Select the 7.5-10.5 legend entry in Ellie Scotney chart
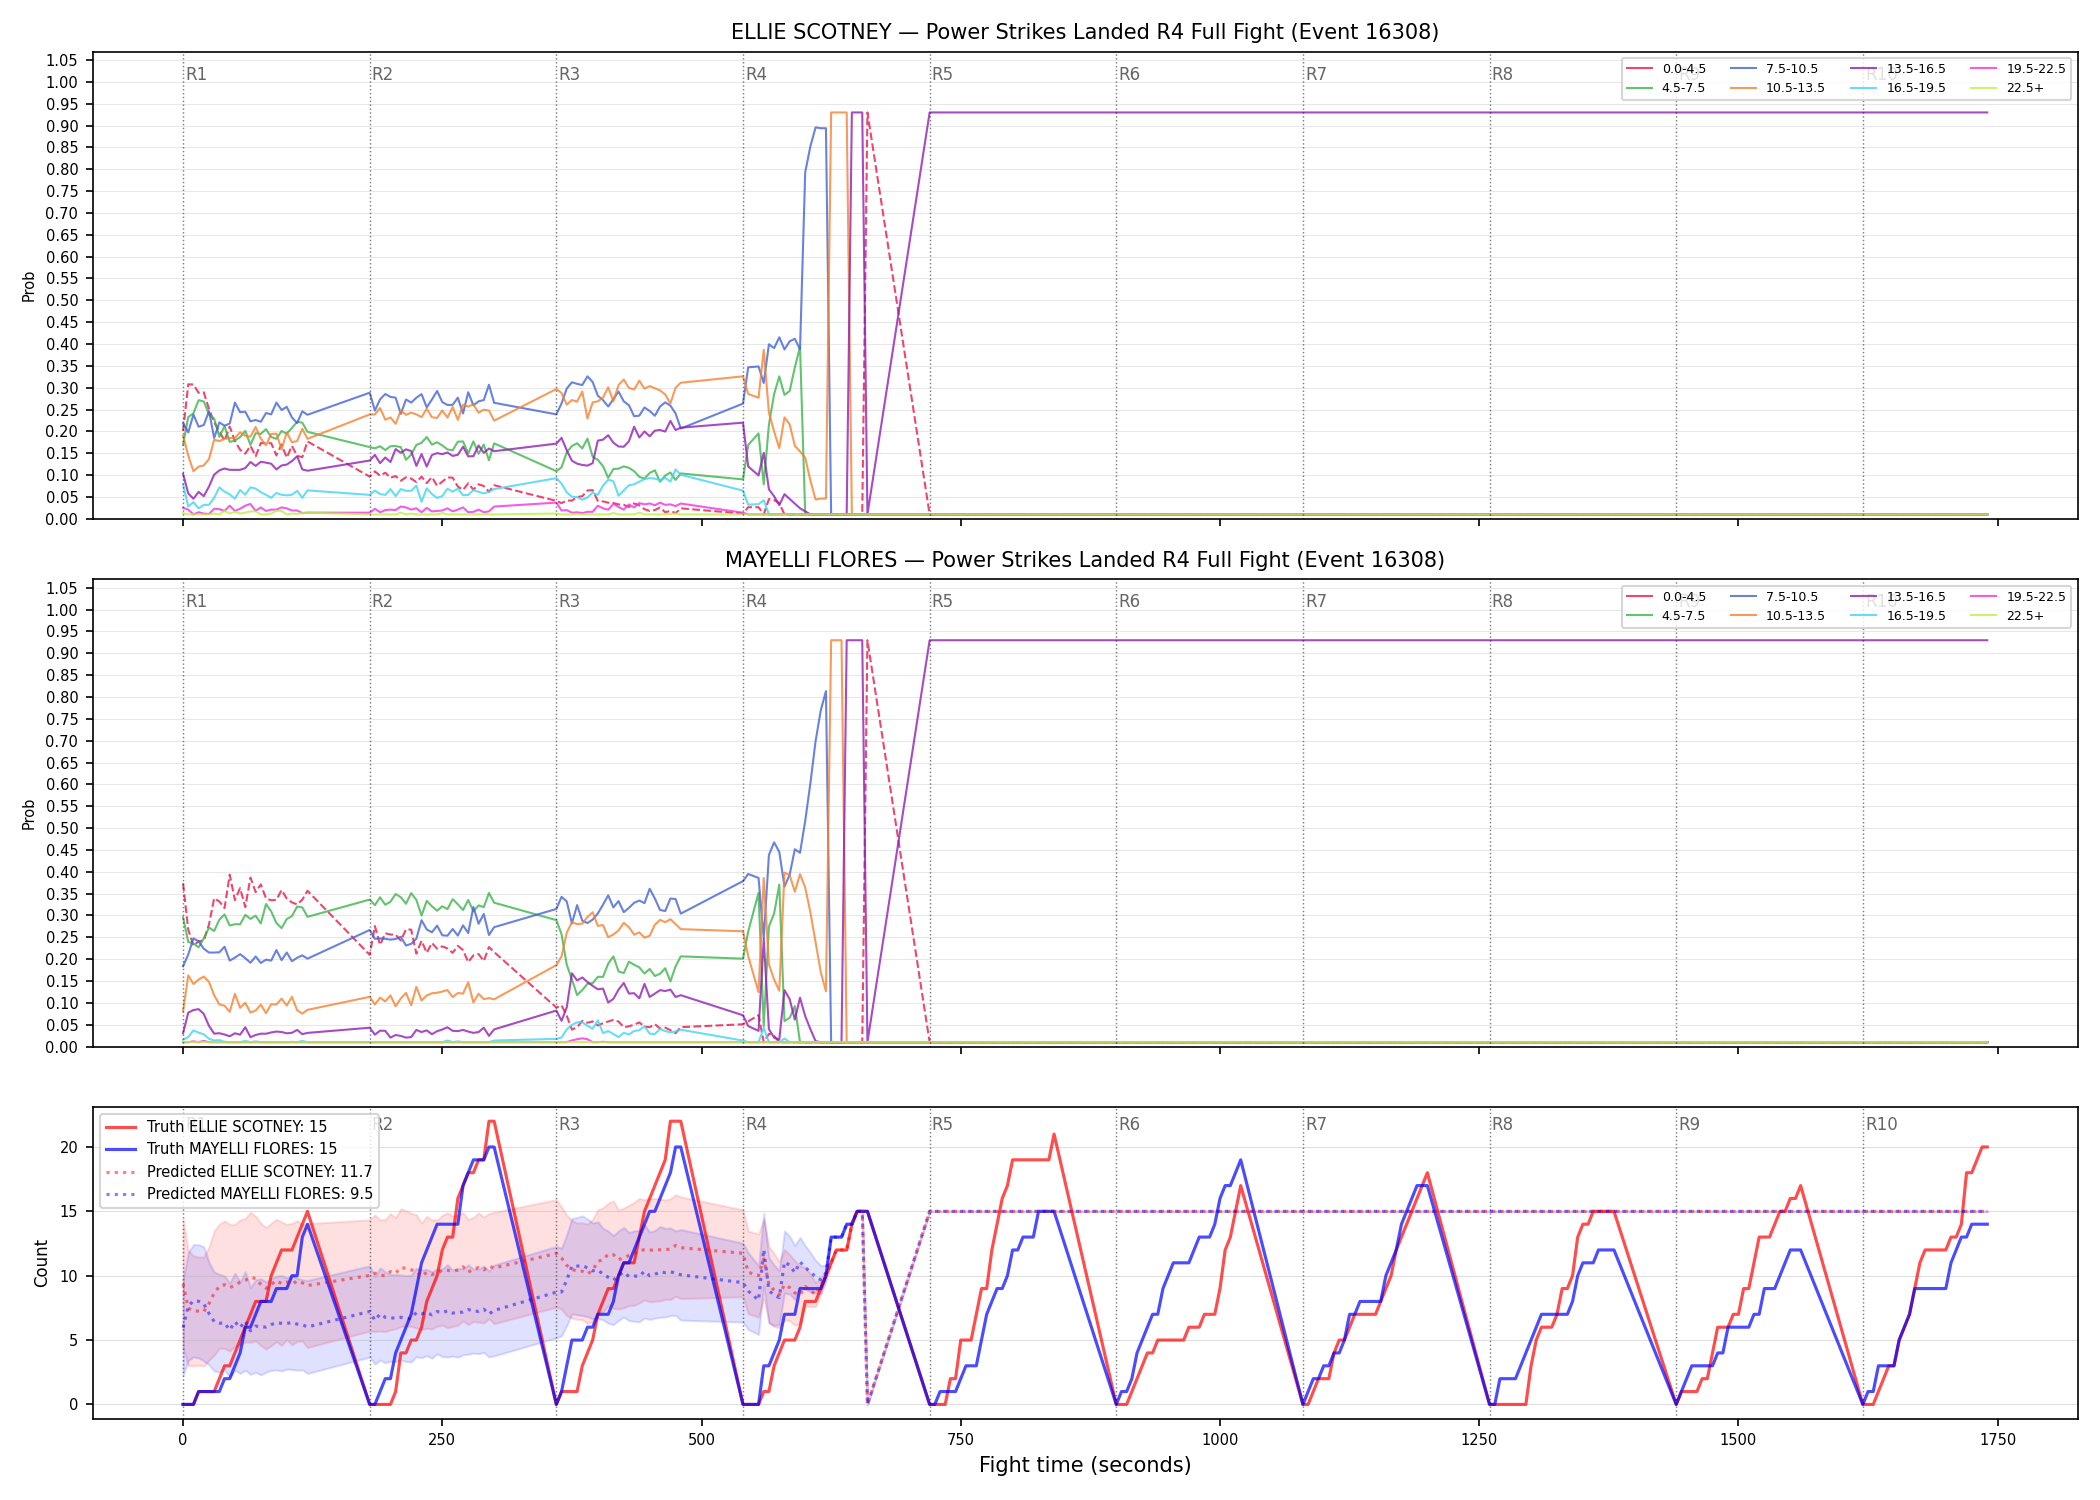The image size is (2100, 1500). pos(1774,69)
